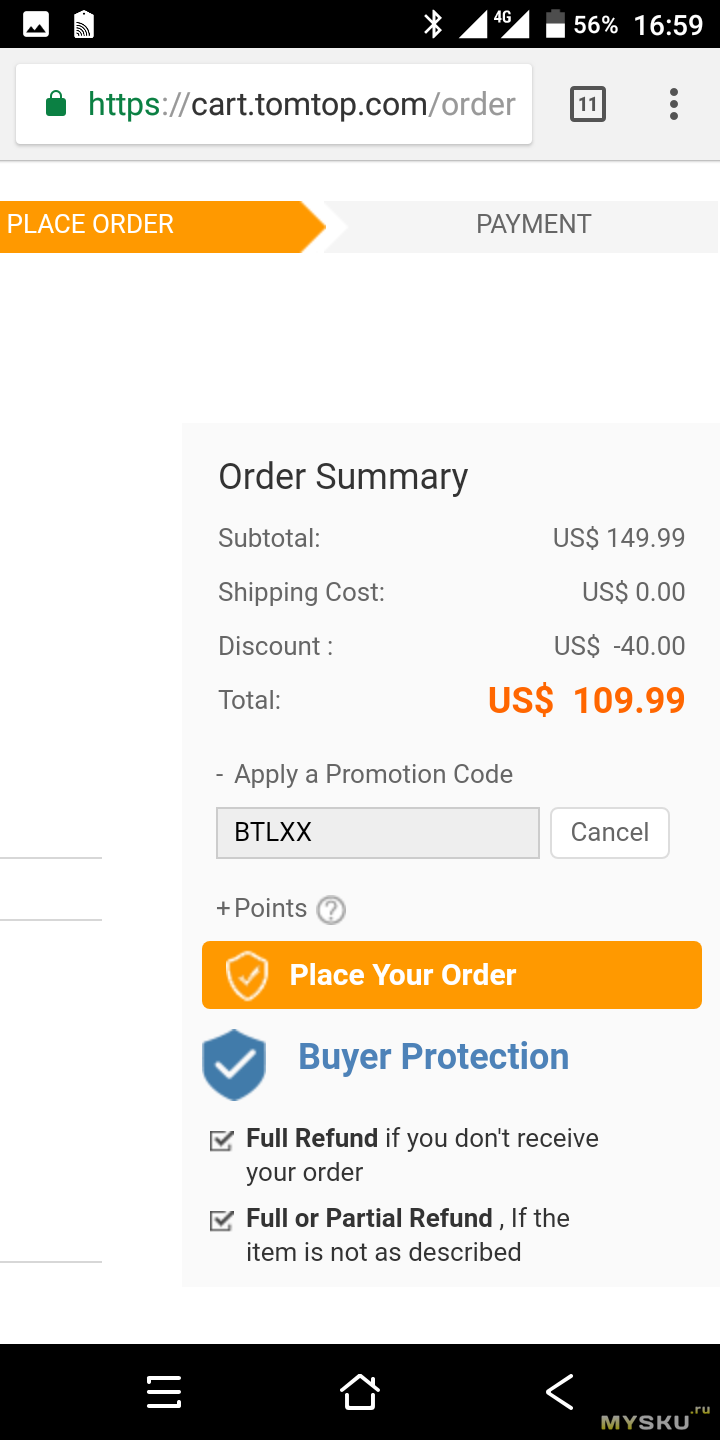
Task: Open the Chrome three-dot overflow menu
Action: click(x=673, y=104)
